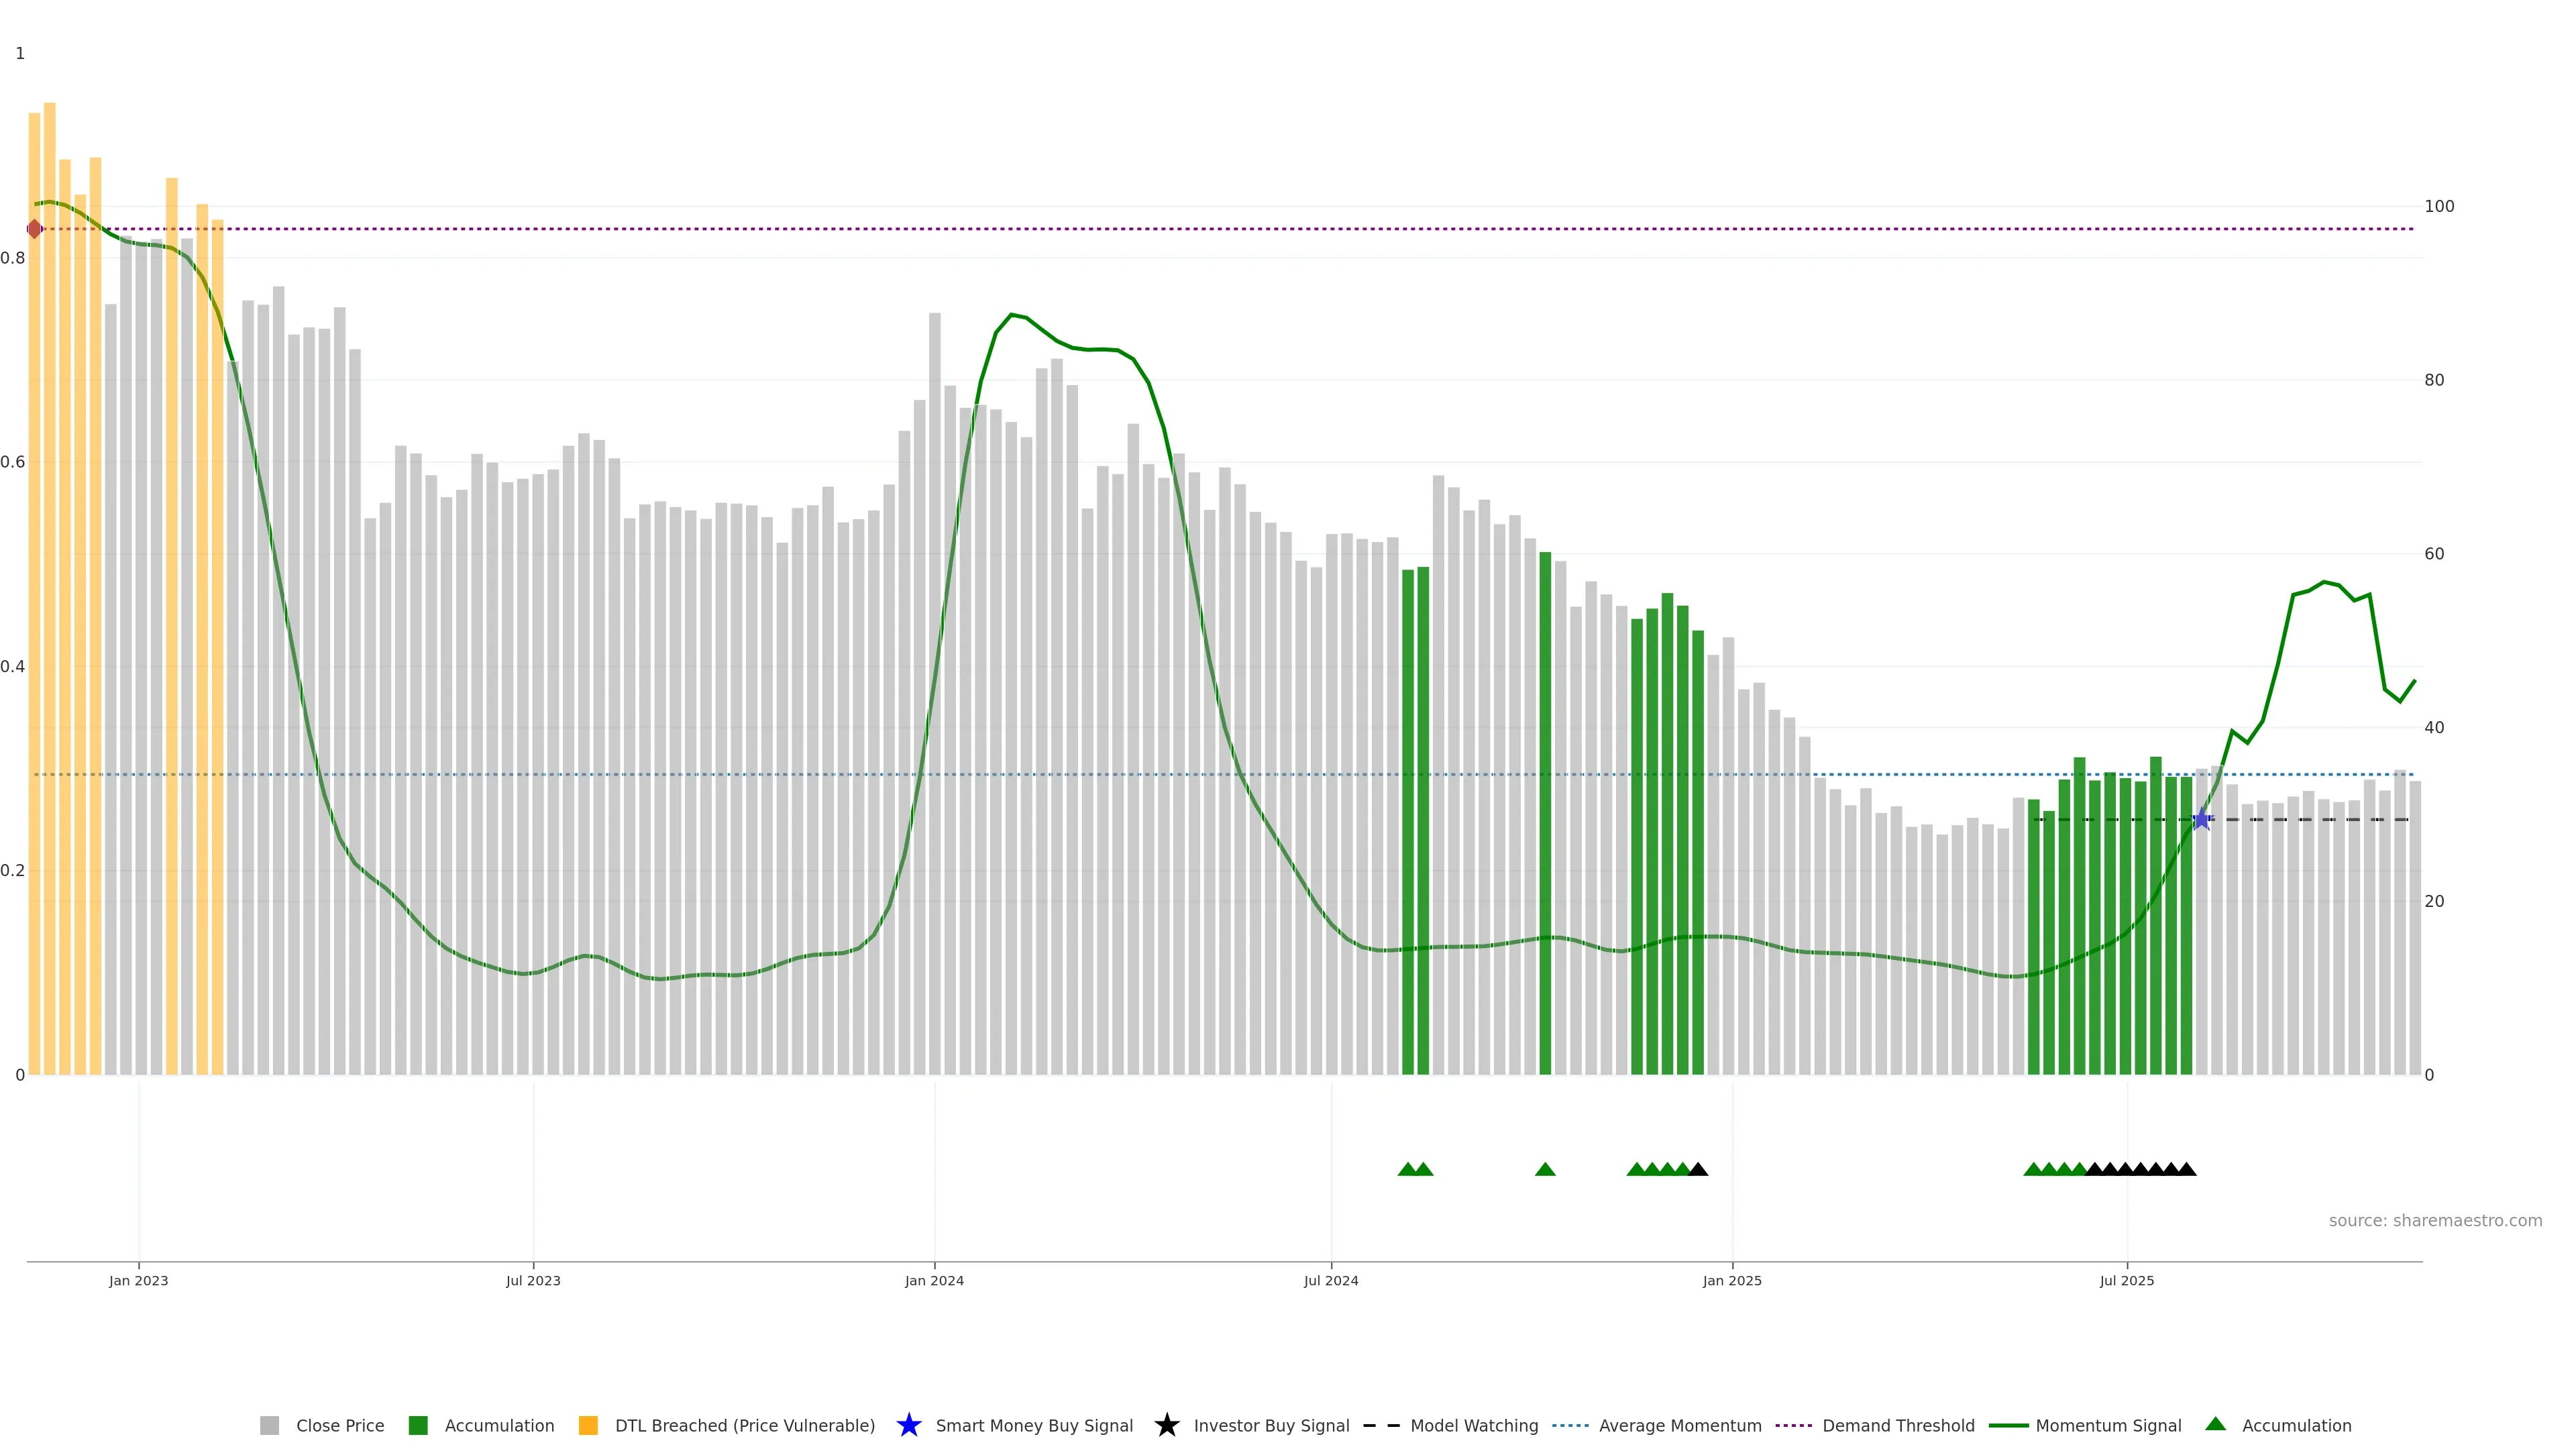
Task: Click the Jan 2024 axis label
Action: pyautogui.click(x=934, y=1280)
